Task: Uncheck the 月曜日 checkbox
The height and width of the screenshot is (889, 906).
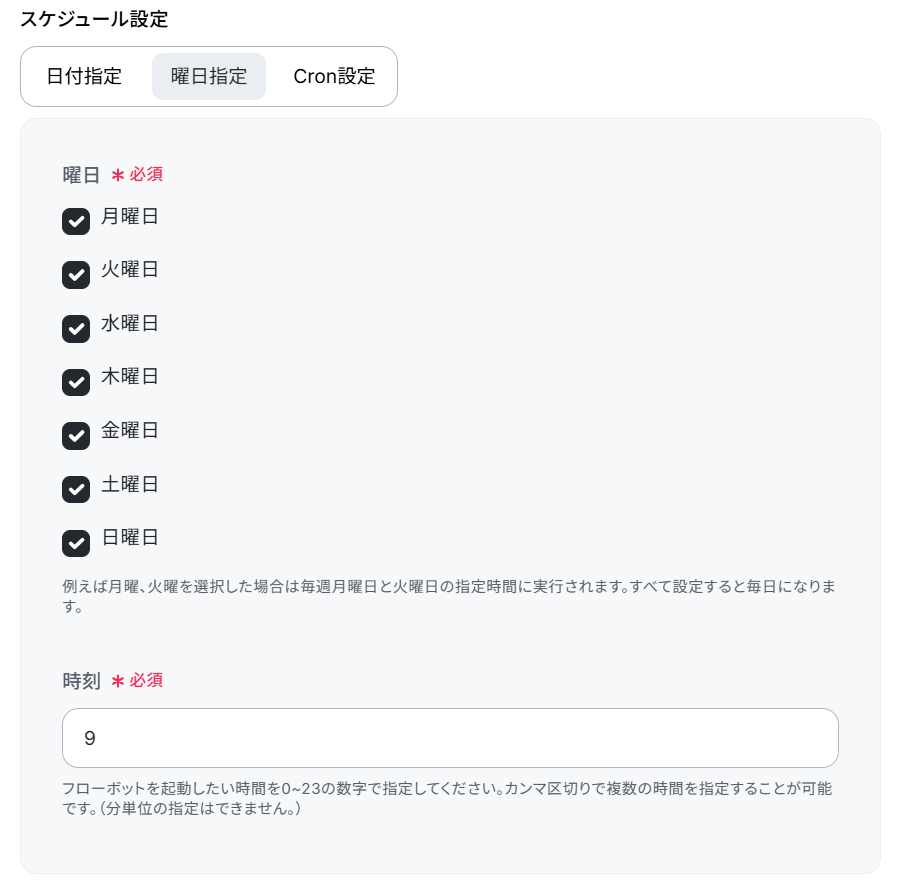Action: tap(76, 221)
